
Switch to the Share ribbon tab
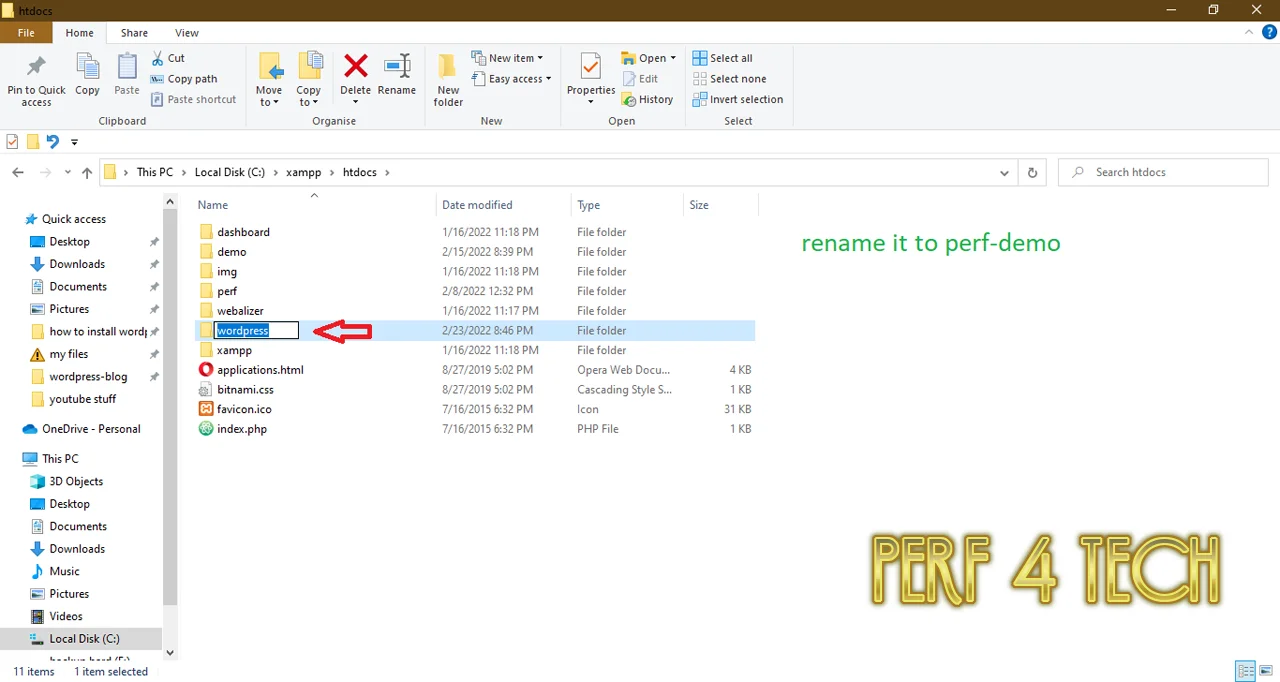(x=134, y=33)
